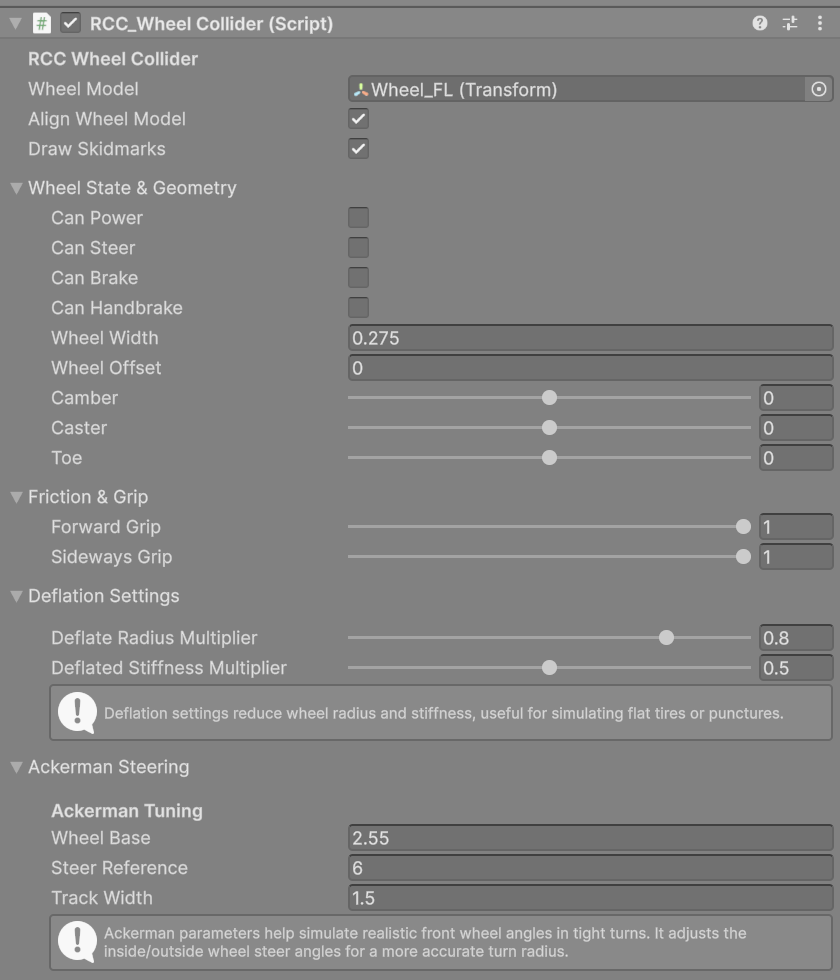Click the Forward Grip label
840x980 pixels.
tap(106, 527)
